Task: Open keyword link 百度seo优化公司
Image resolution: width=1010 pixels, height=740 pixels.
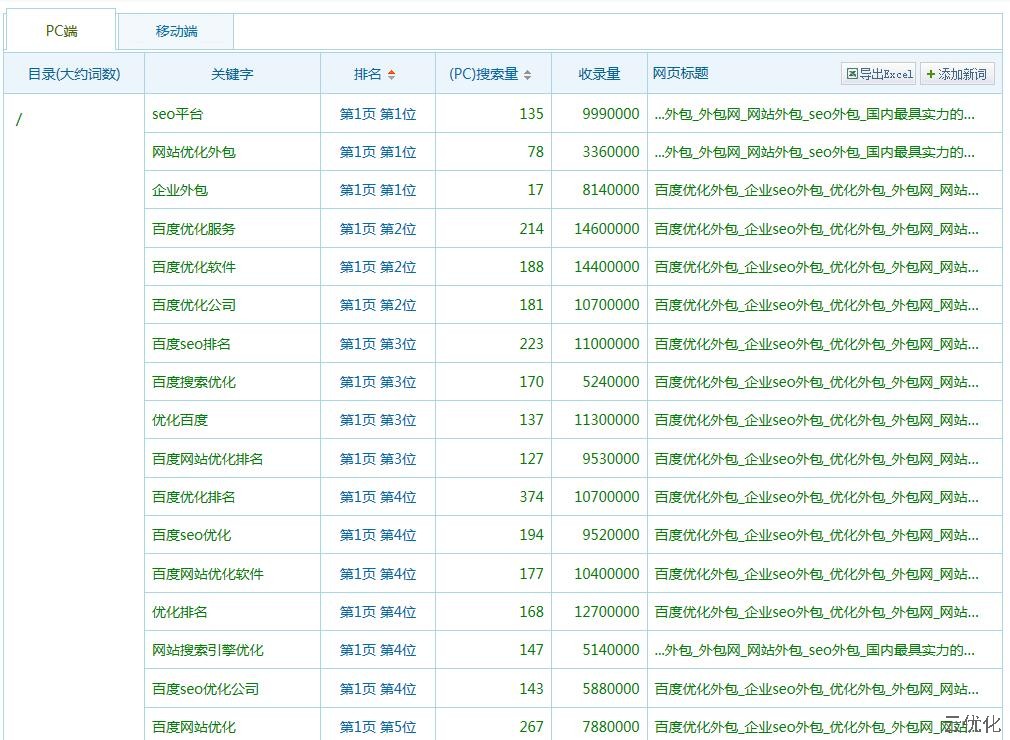Action: [205, 688]
